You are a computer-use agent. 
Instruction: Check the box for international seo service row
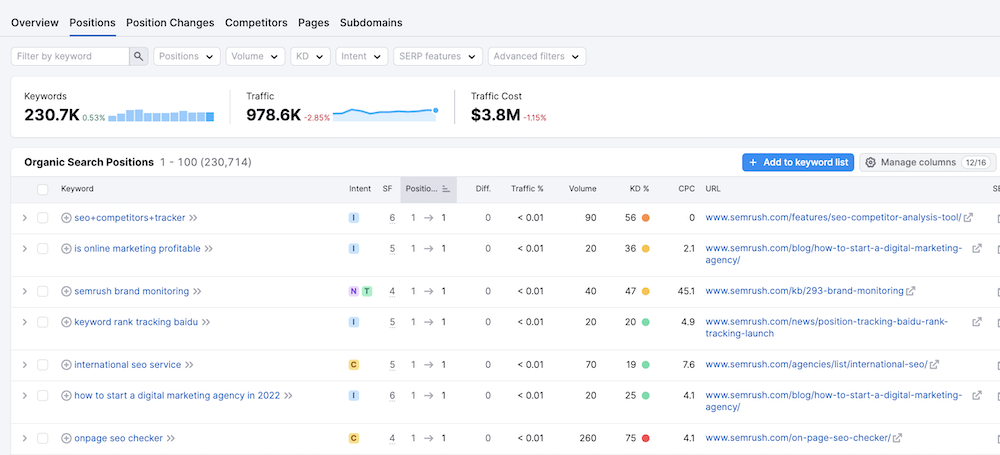(x=43, y=365)
